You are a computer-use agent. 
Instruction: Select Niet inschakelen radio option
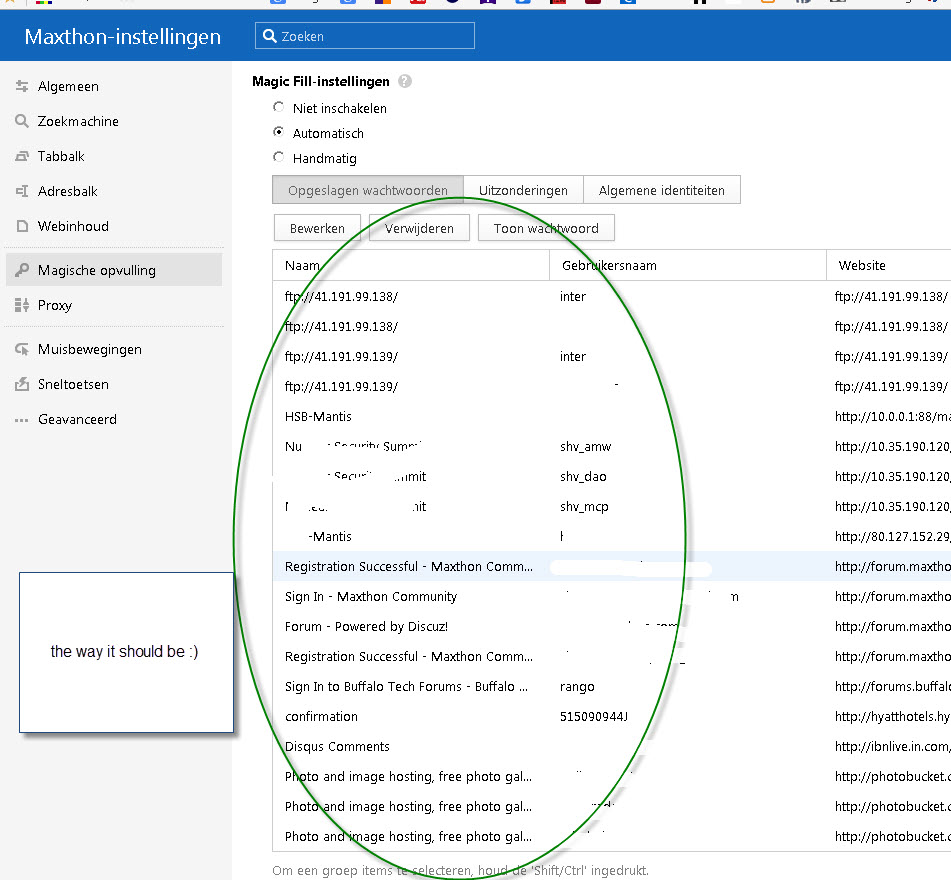pos(278,107)
